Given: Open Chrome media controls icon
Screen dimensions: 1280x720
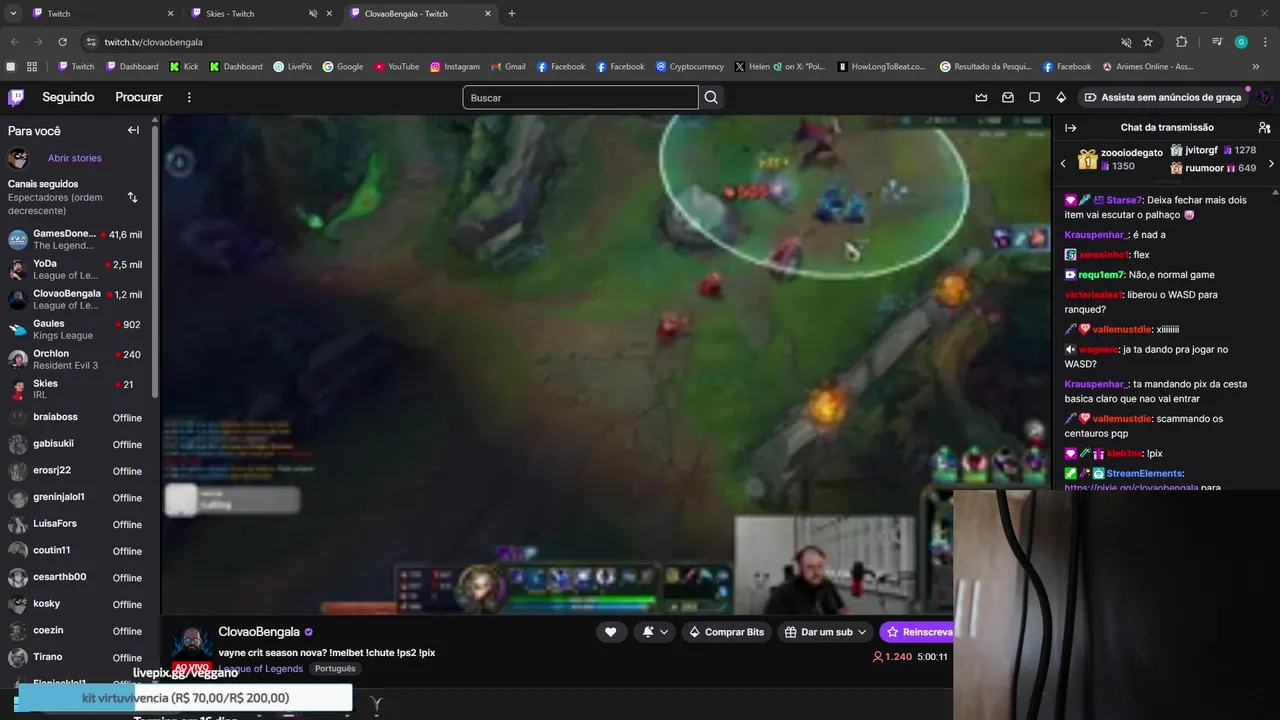Looking at the screenshot, I should pos(1217,42).
